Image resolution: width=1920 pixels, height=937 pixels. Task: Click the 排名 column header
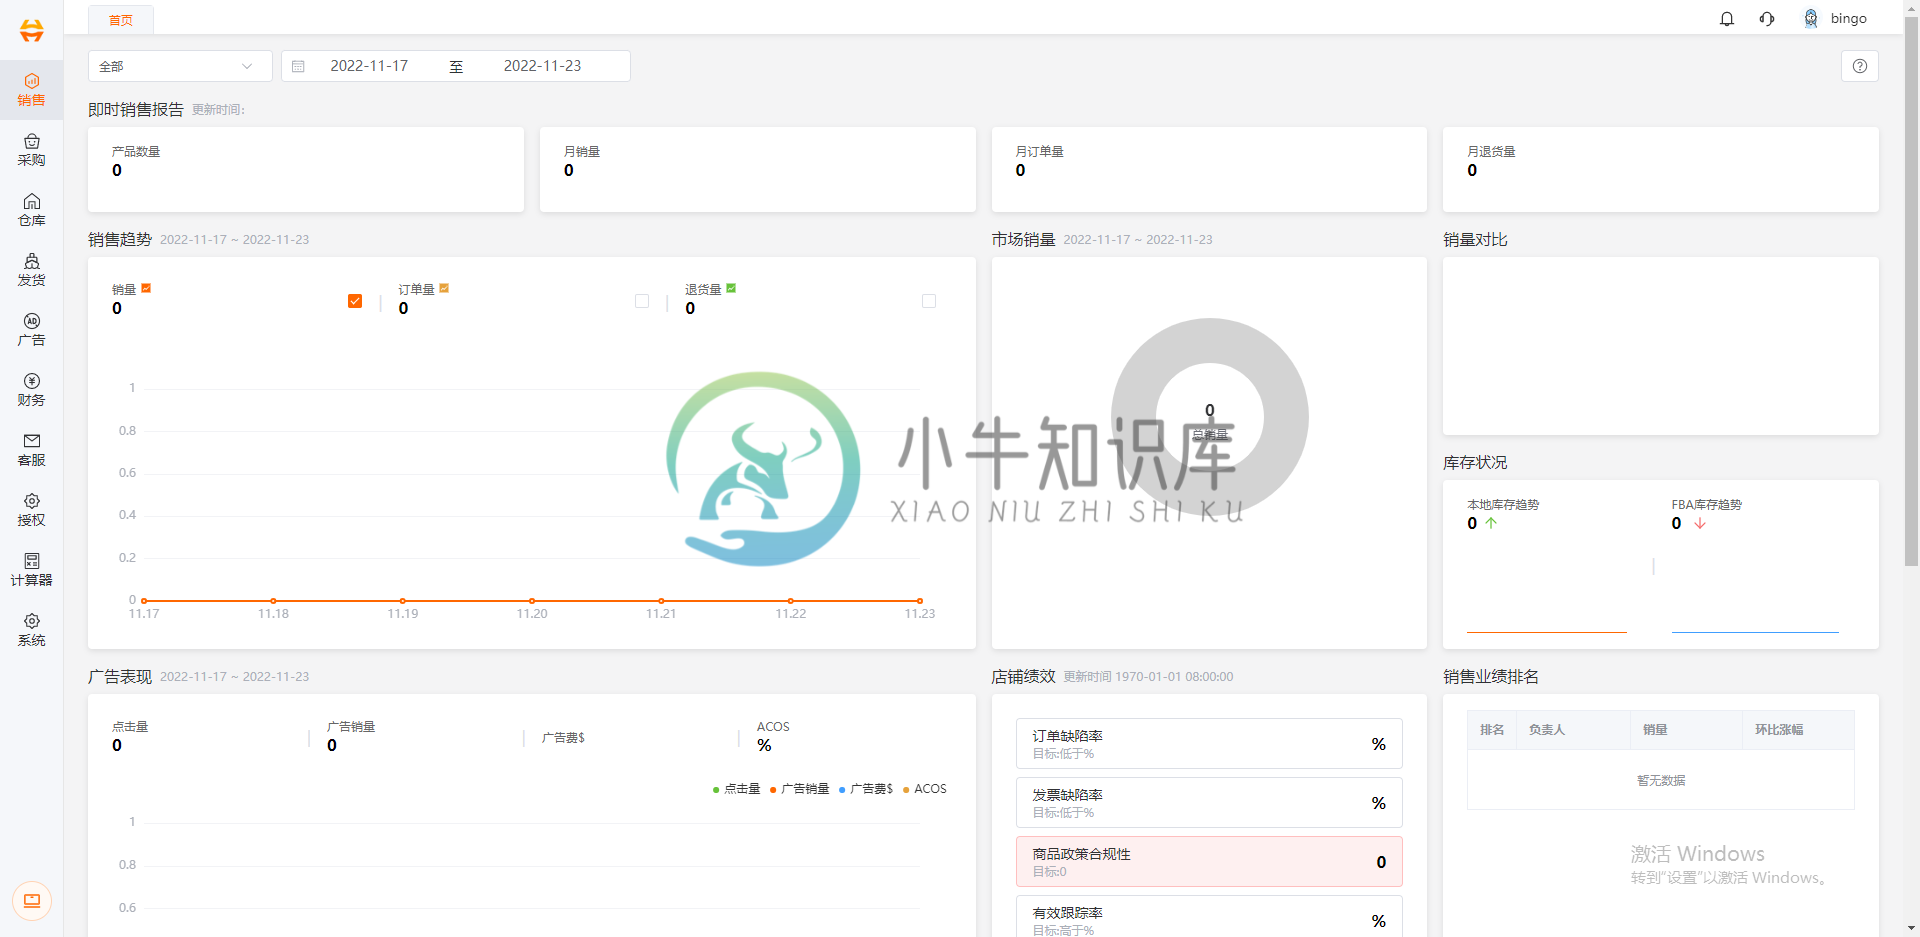(1492, 730)
